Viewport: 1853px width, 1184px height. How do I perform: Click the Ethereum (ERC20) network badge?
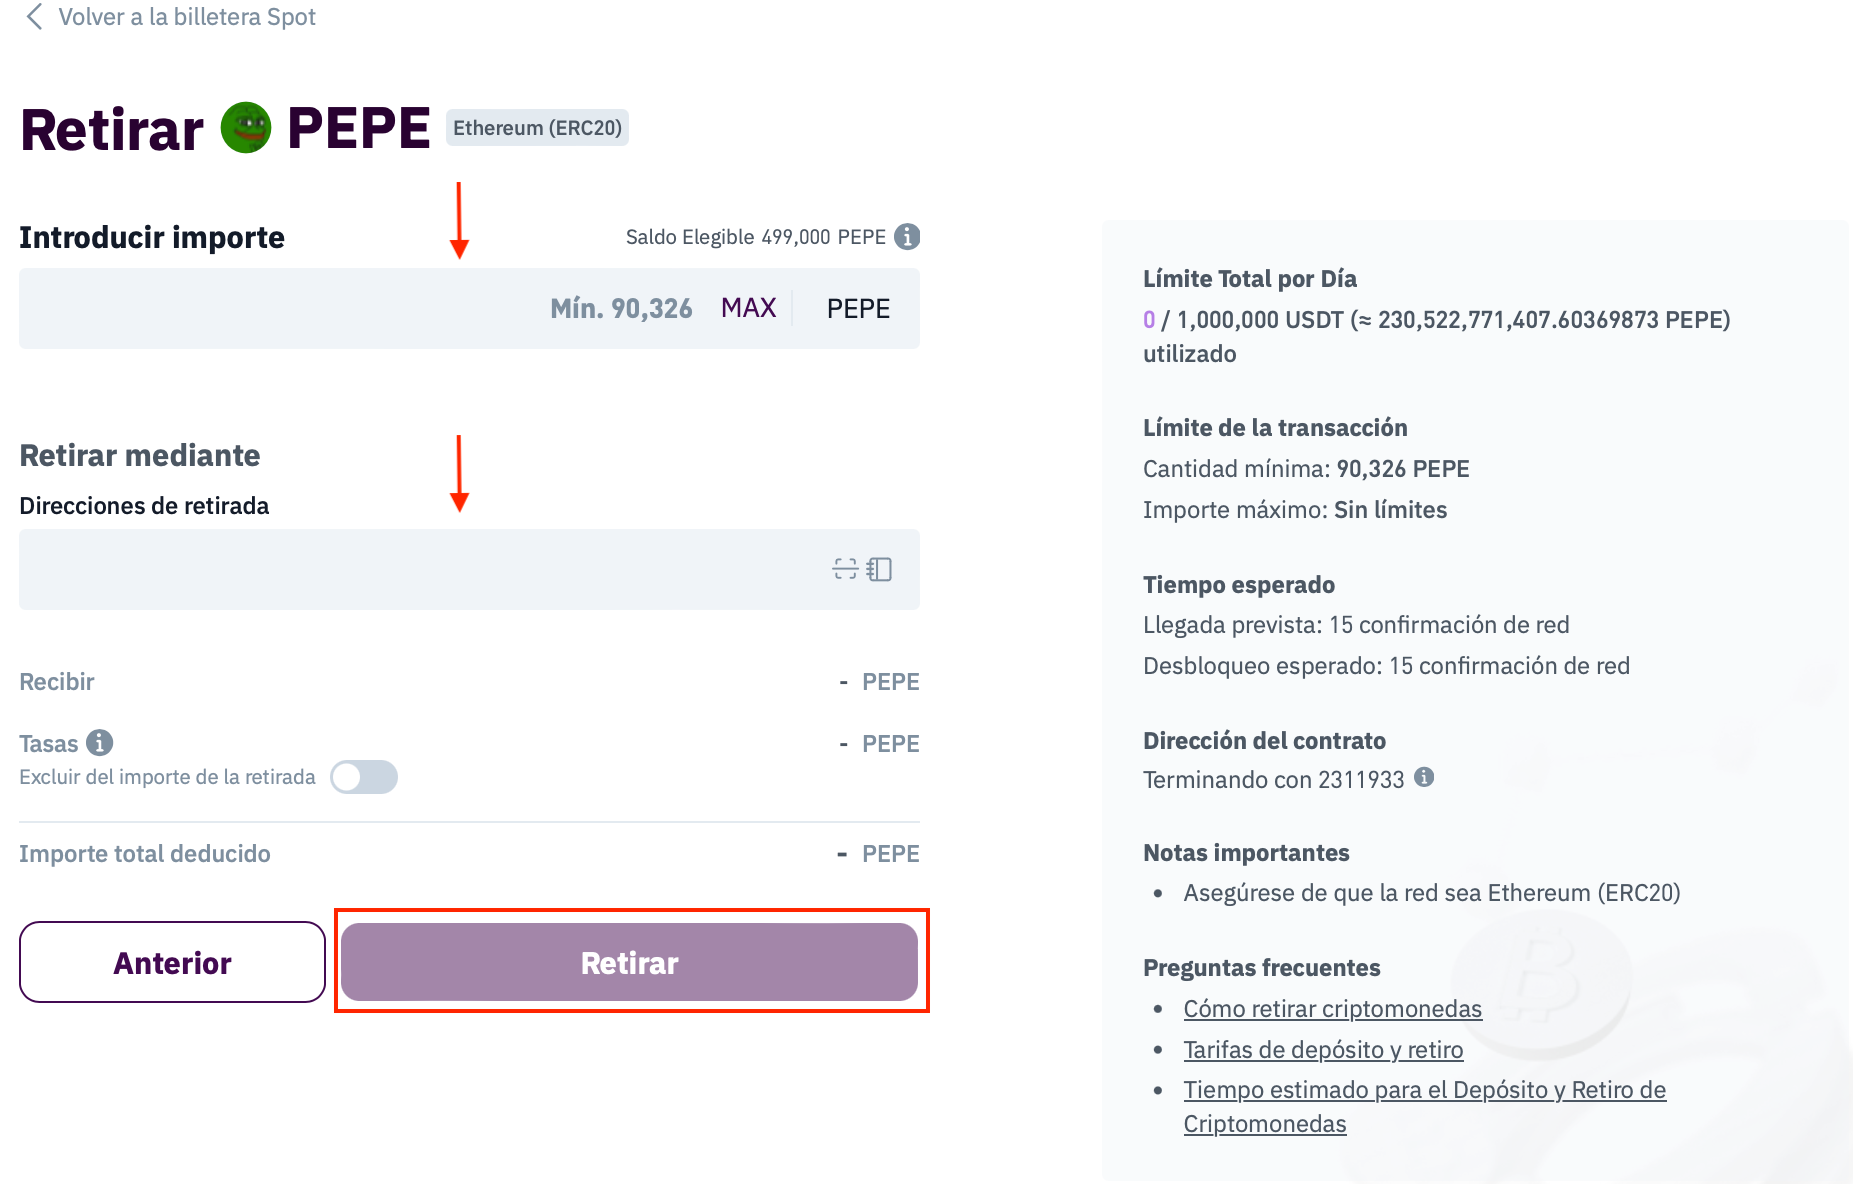(x=537, y=128)
